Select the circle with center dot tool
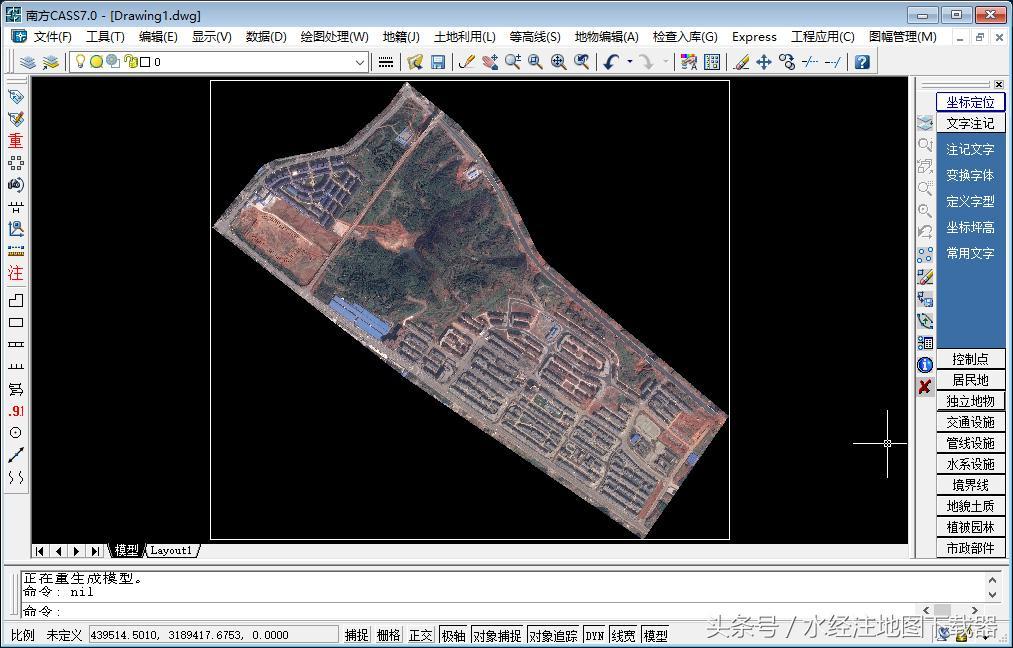This screenshot has height=648, width=1013. point(16,433)
